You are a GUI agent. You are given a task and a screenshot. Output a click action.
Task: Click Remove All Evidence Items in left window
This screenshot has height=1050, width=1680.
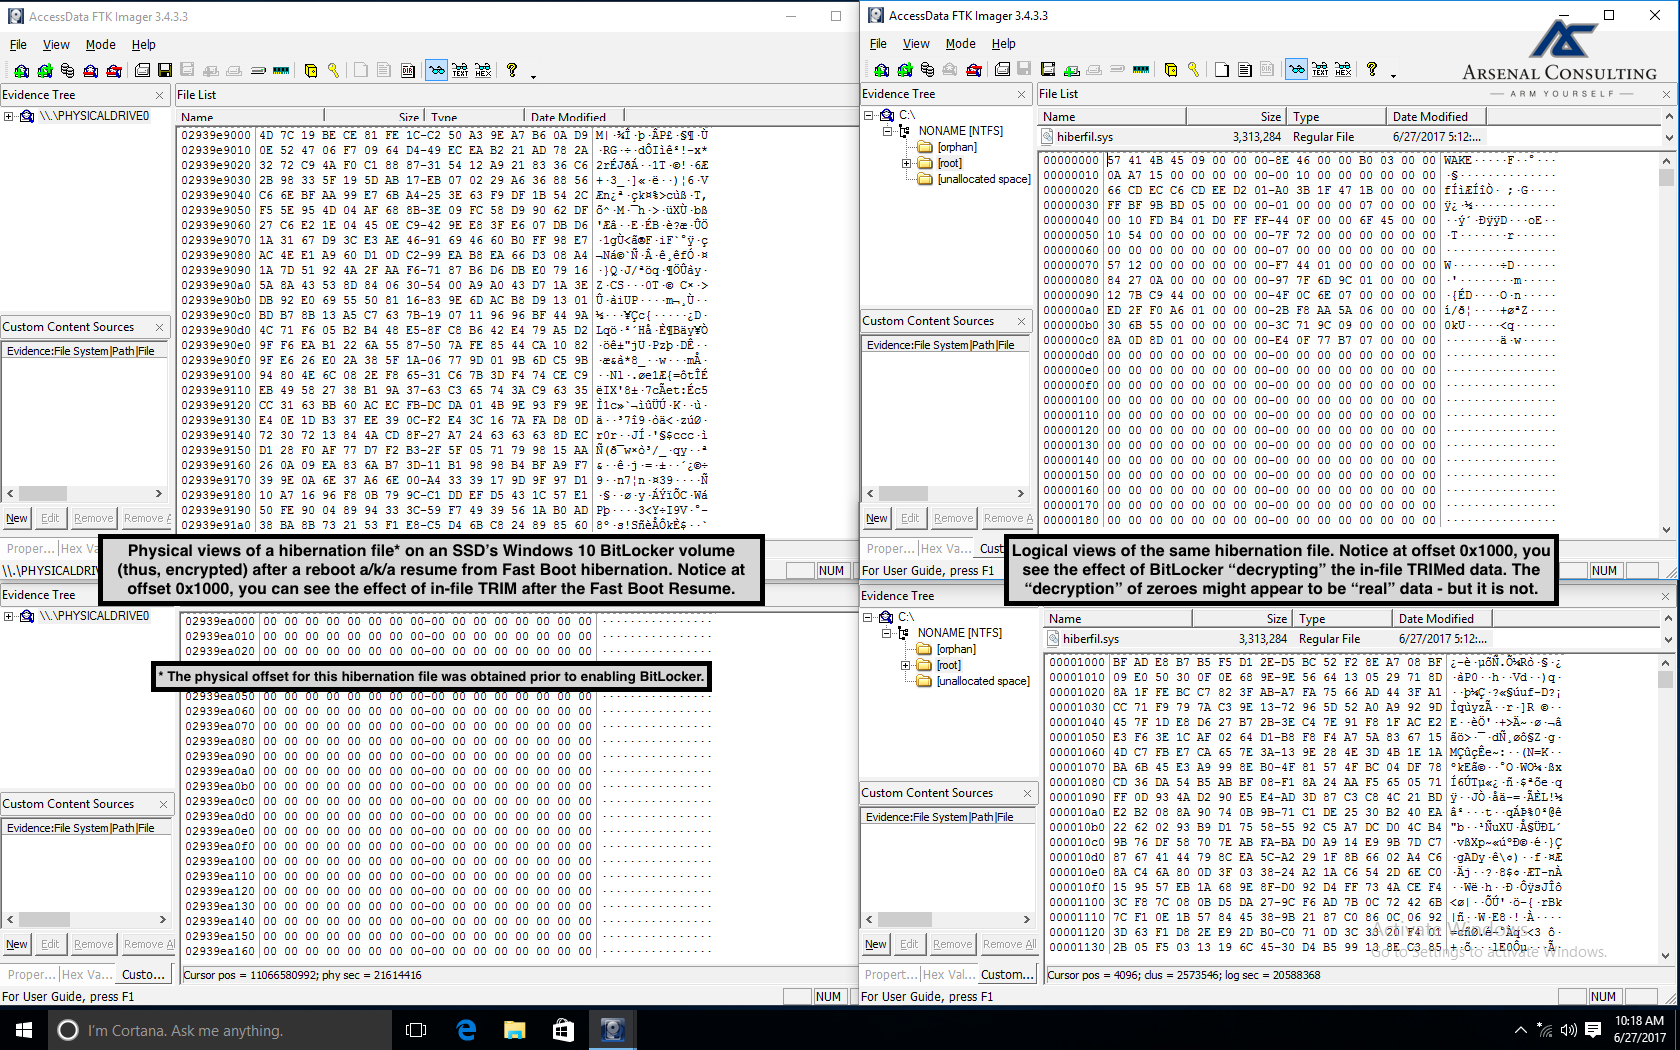pos(114,71)
